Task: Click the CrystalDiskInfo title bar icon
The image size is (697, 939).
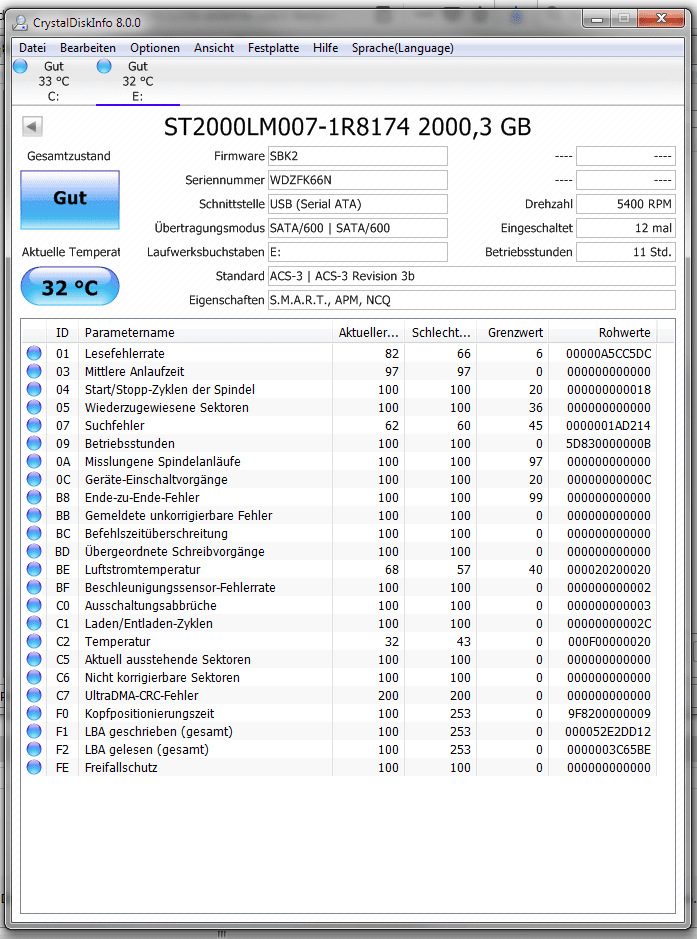Action: (x=20, y=23)
